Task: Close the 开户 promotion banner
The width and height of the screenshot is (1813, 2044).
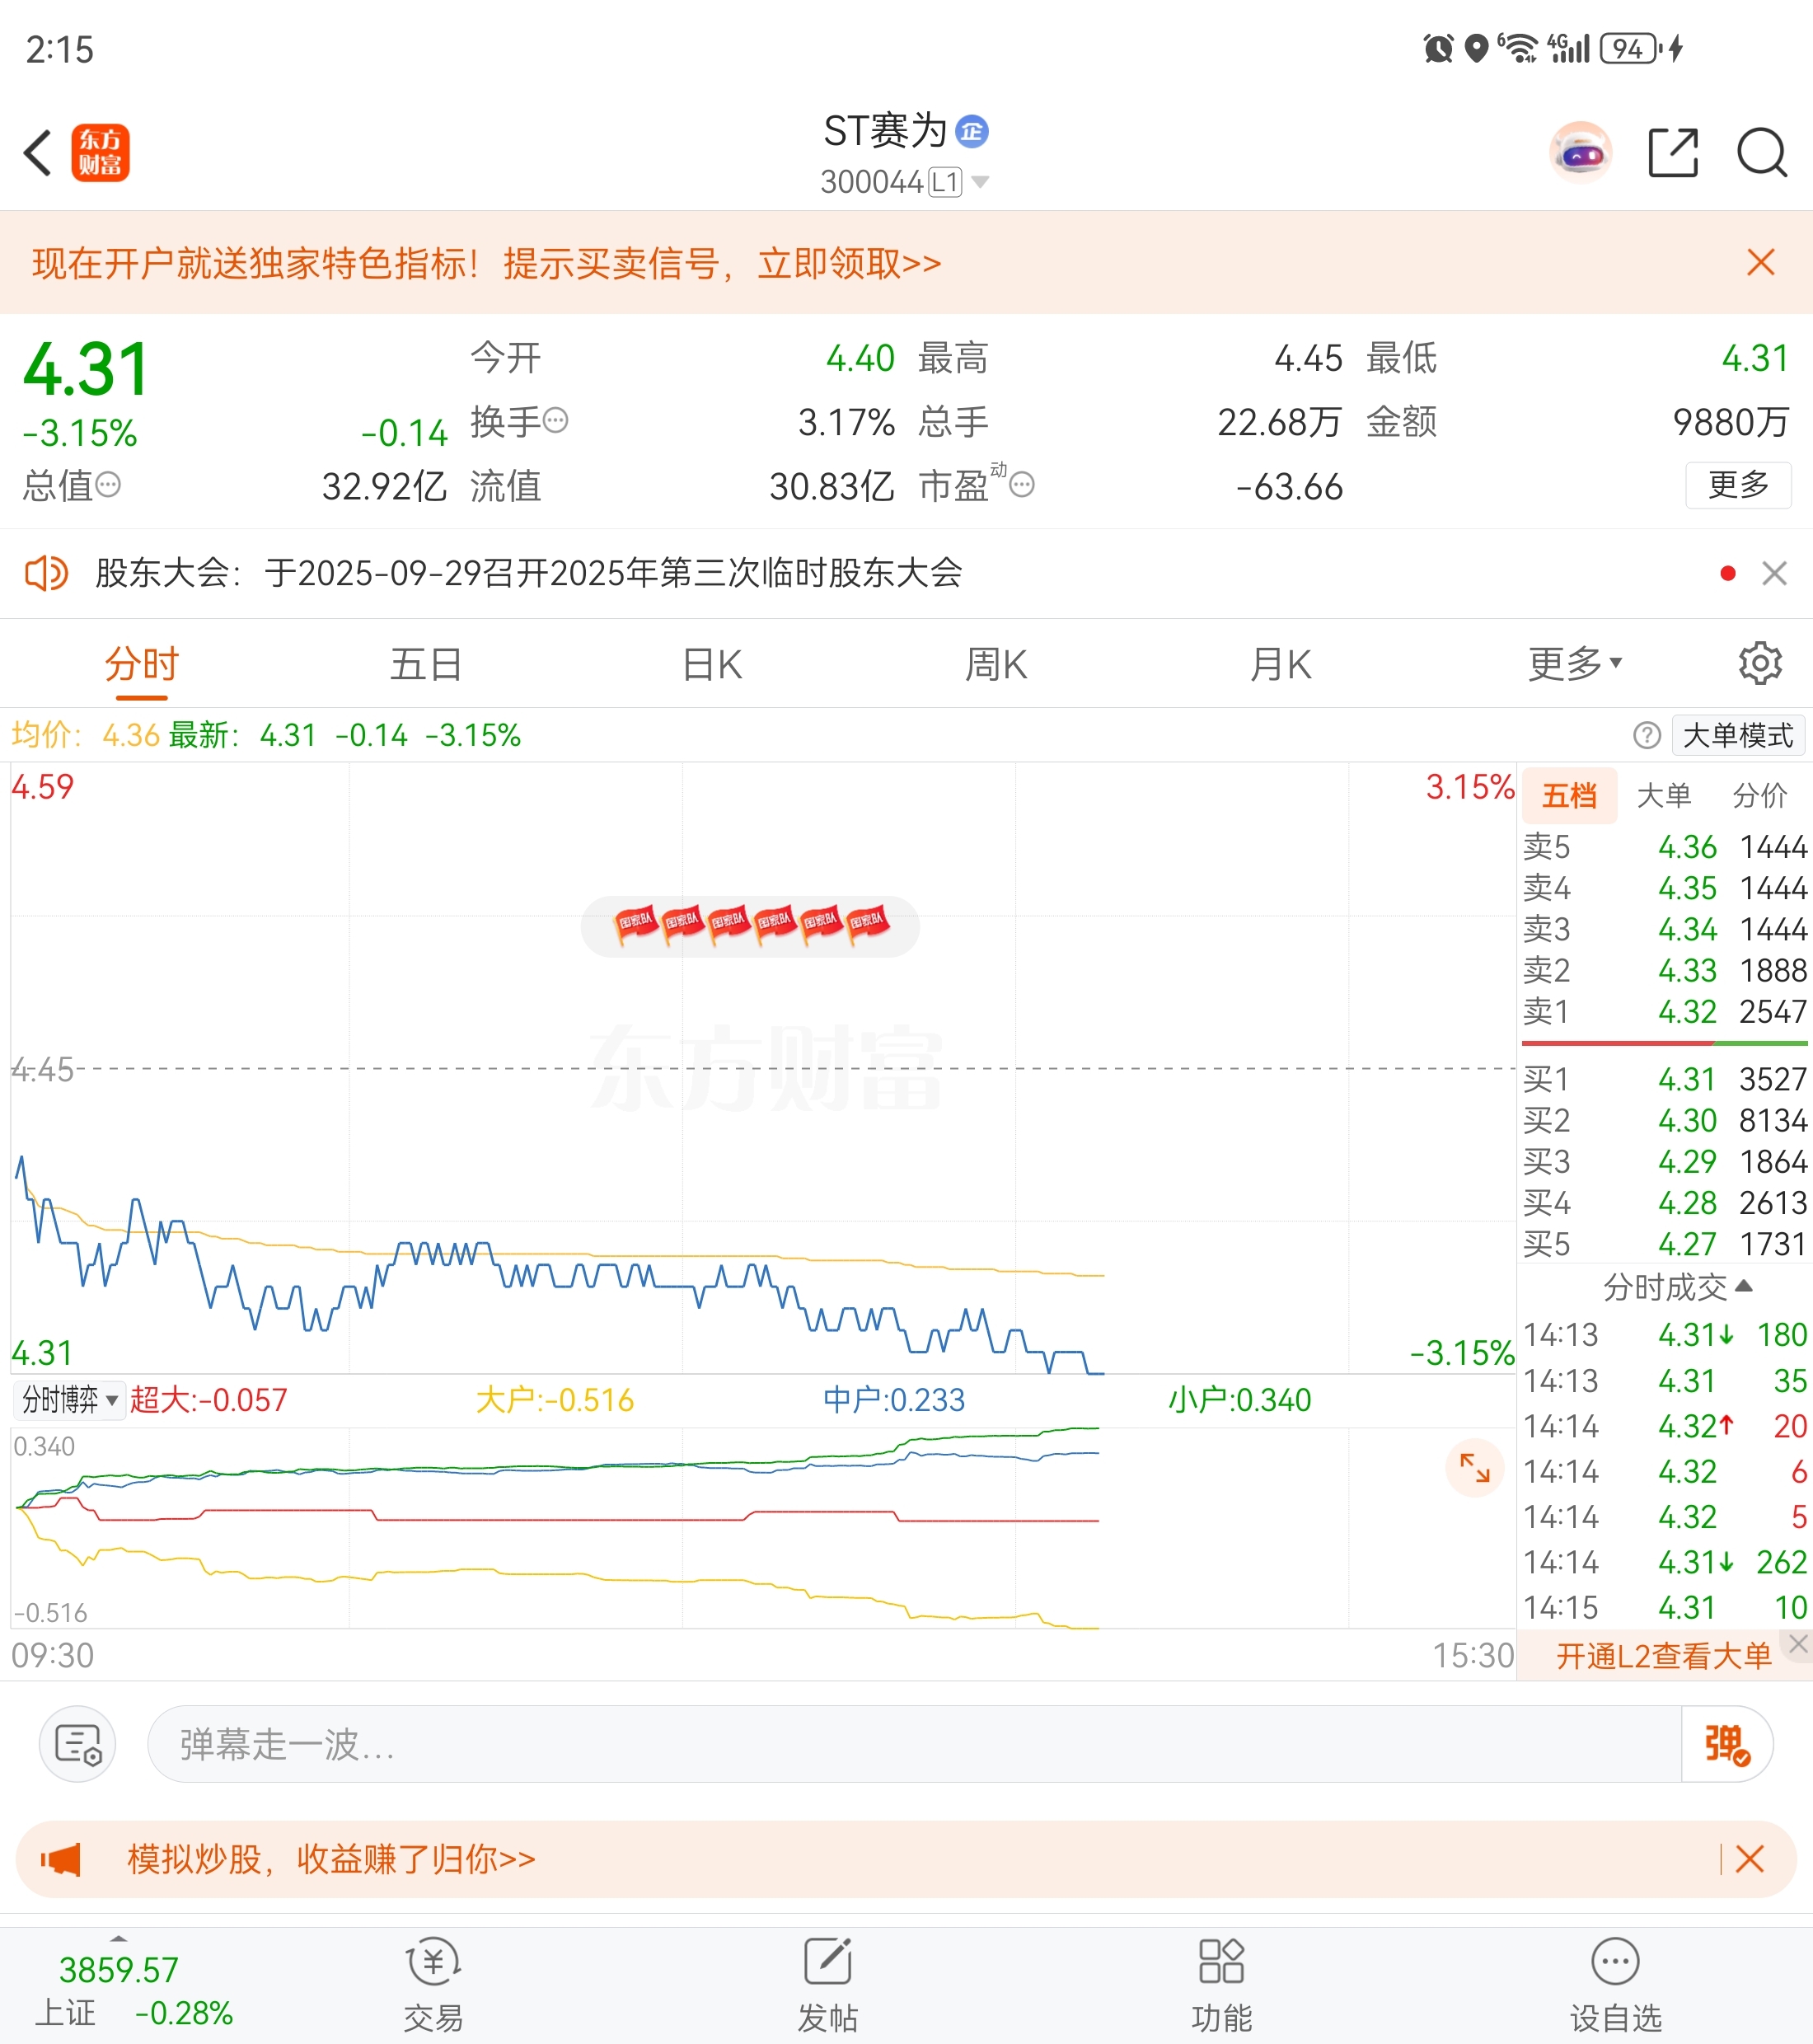Action: point(1760,263)
